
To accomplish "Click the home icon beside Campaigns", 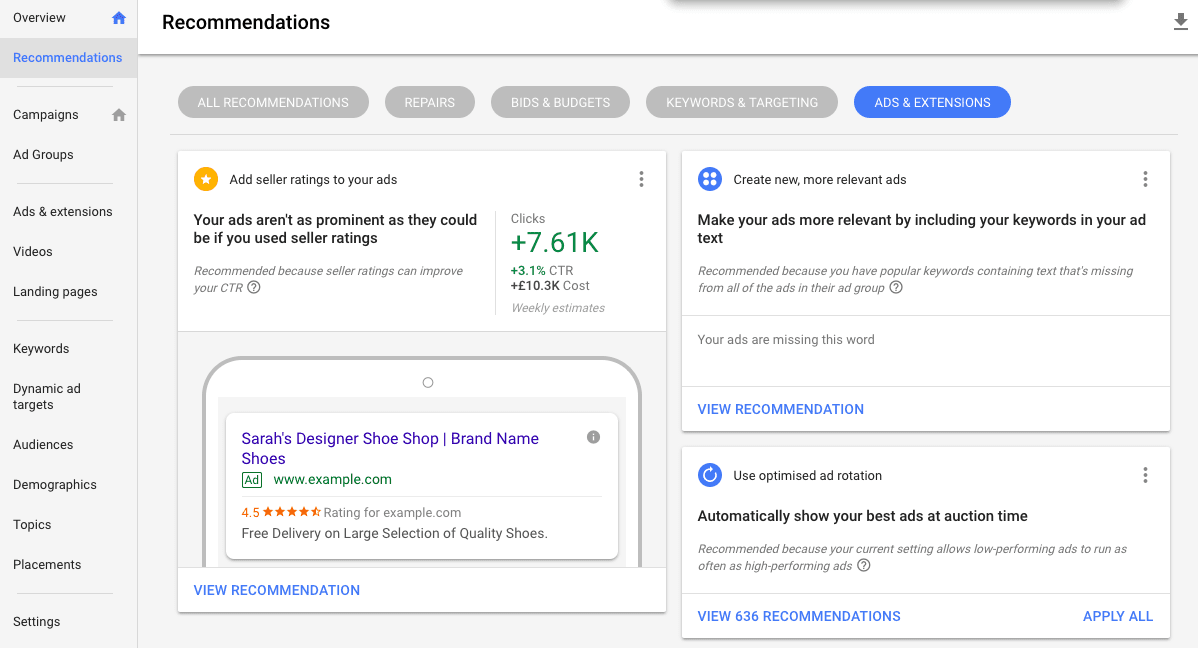I will 118,115.
